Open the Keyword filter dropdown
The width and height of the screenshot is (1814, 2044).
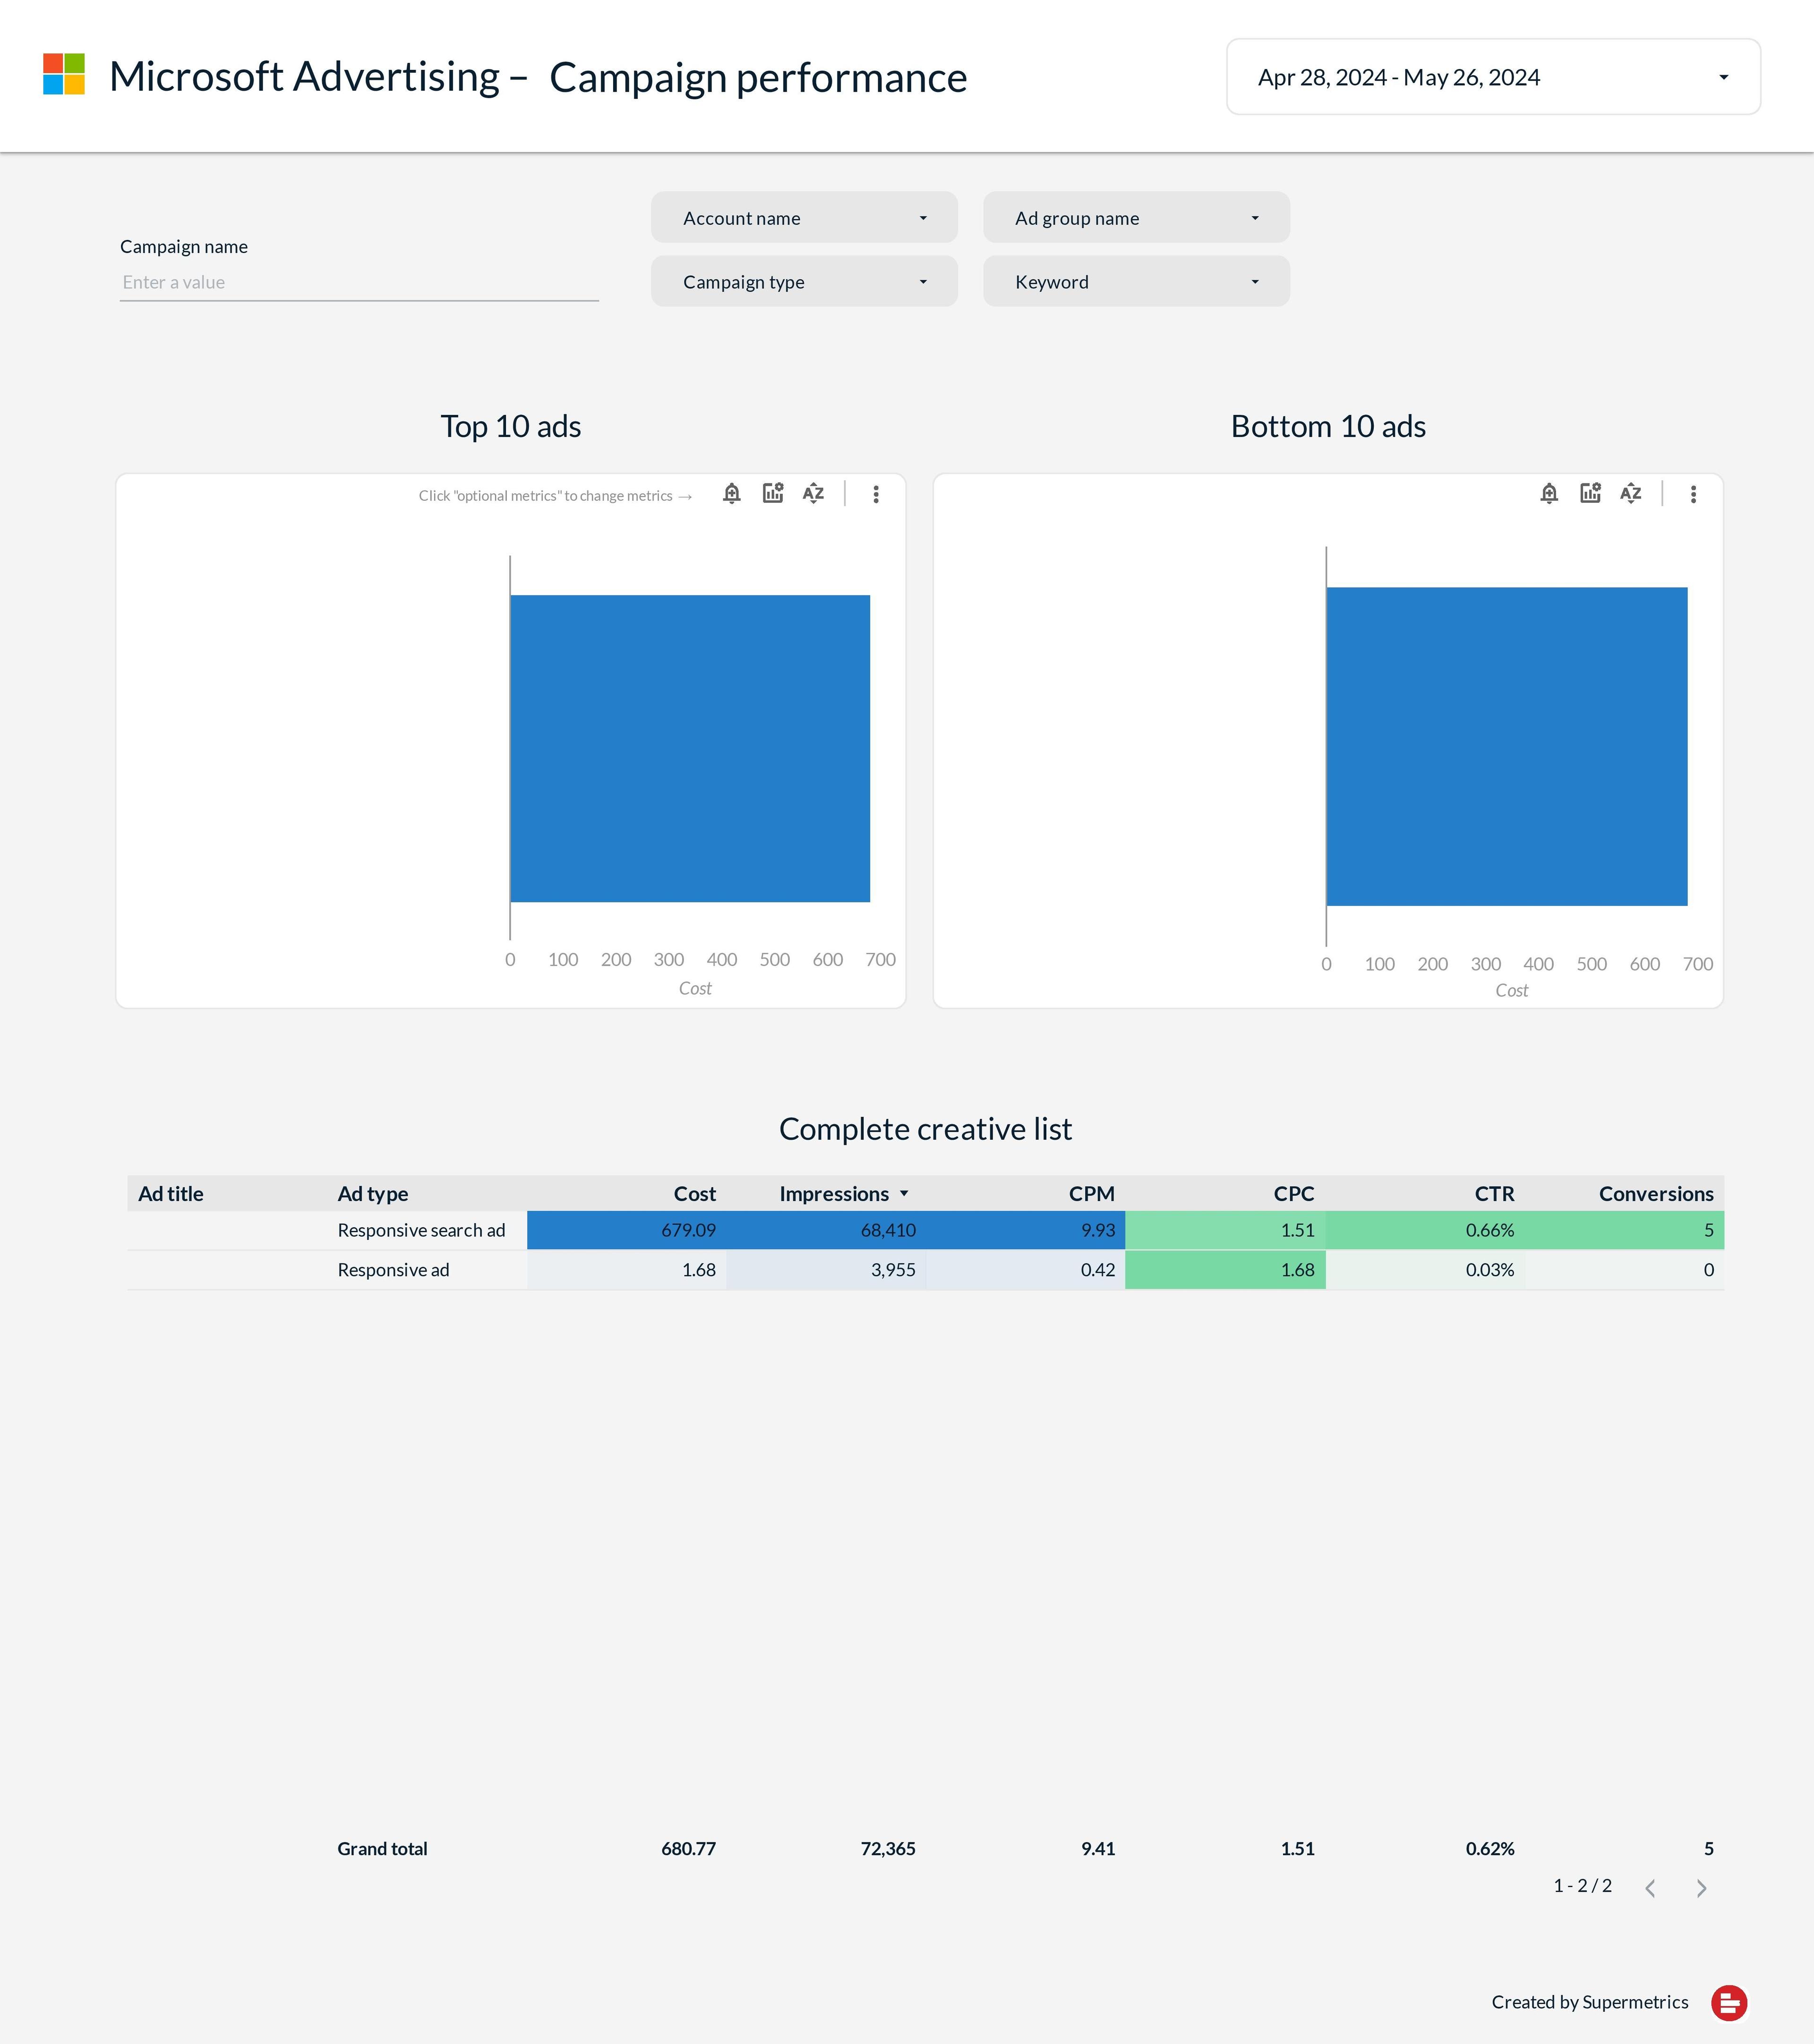(x=1136, y=282)
